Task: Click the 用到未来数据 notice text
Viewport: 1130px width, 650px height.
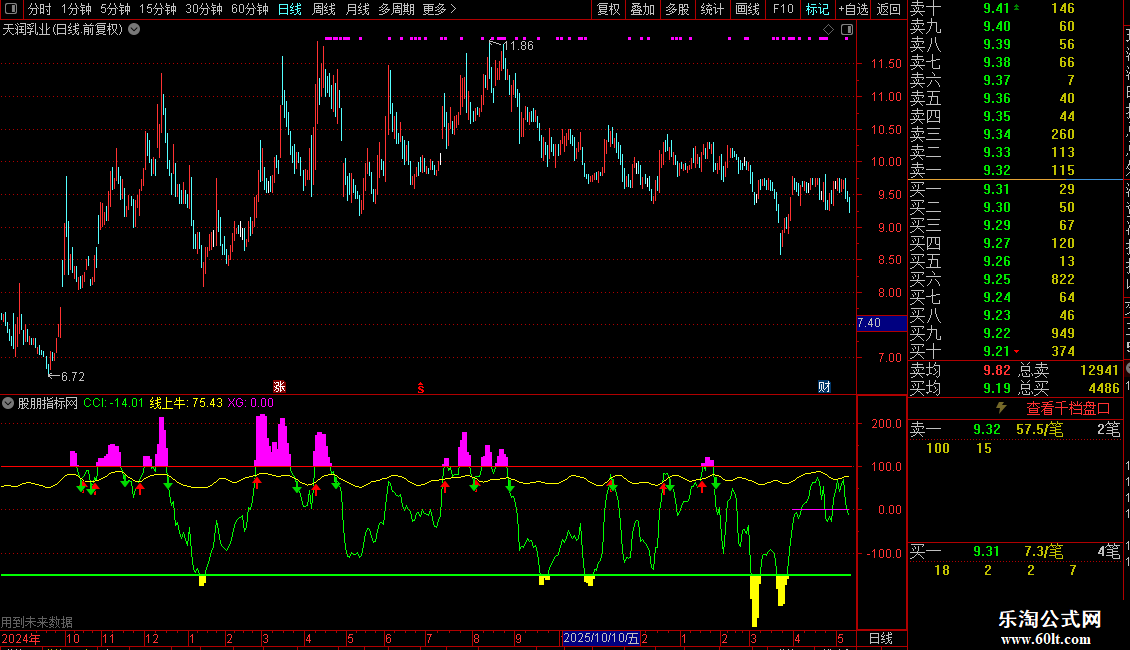Action: point(37,622)
